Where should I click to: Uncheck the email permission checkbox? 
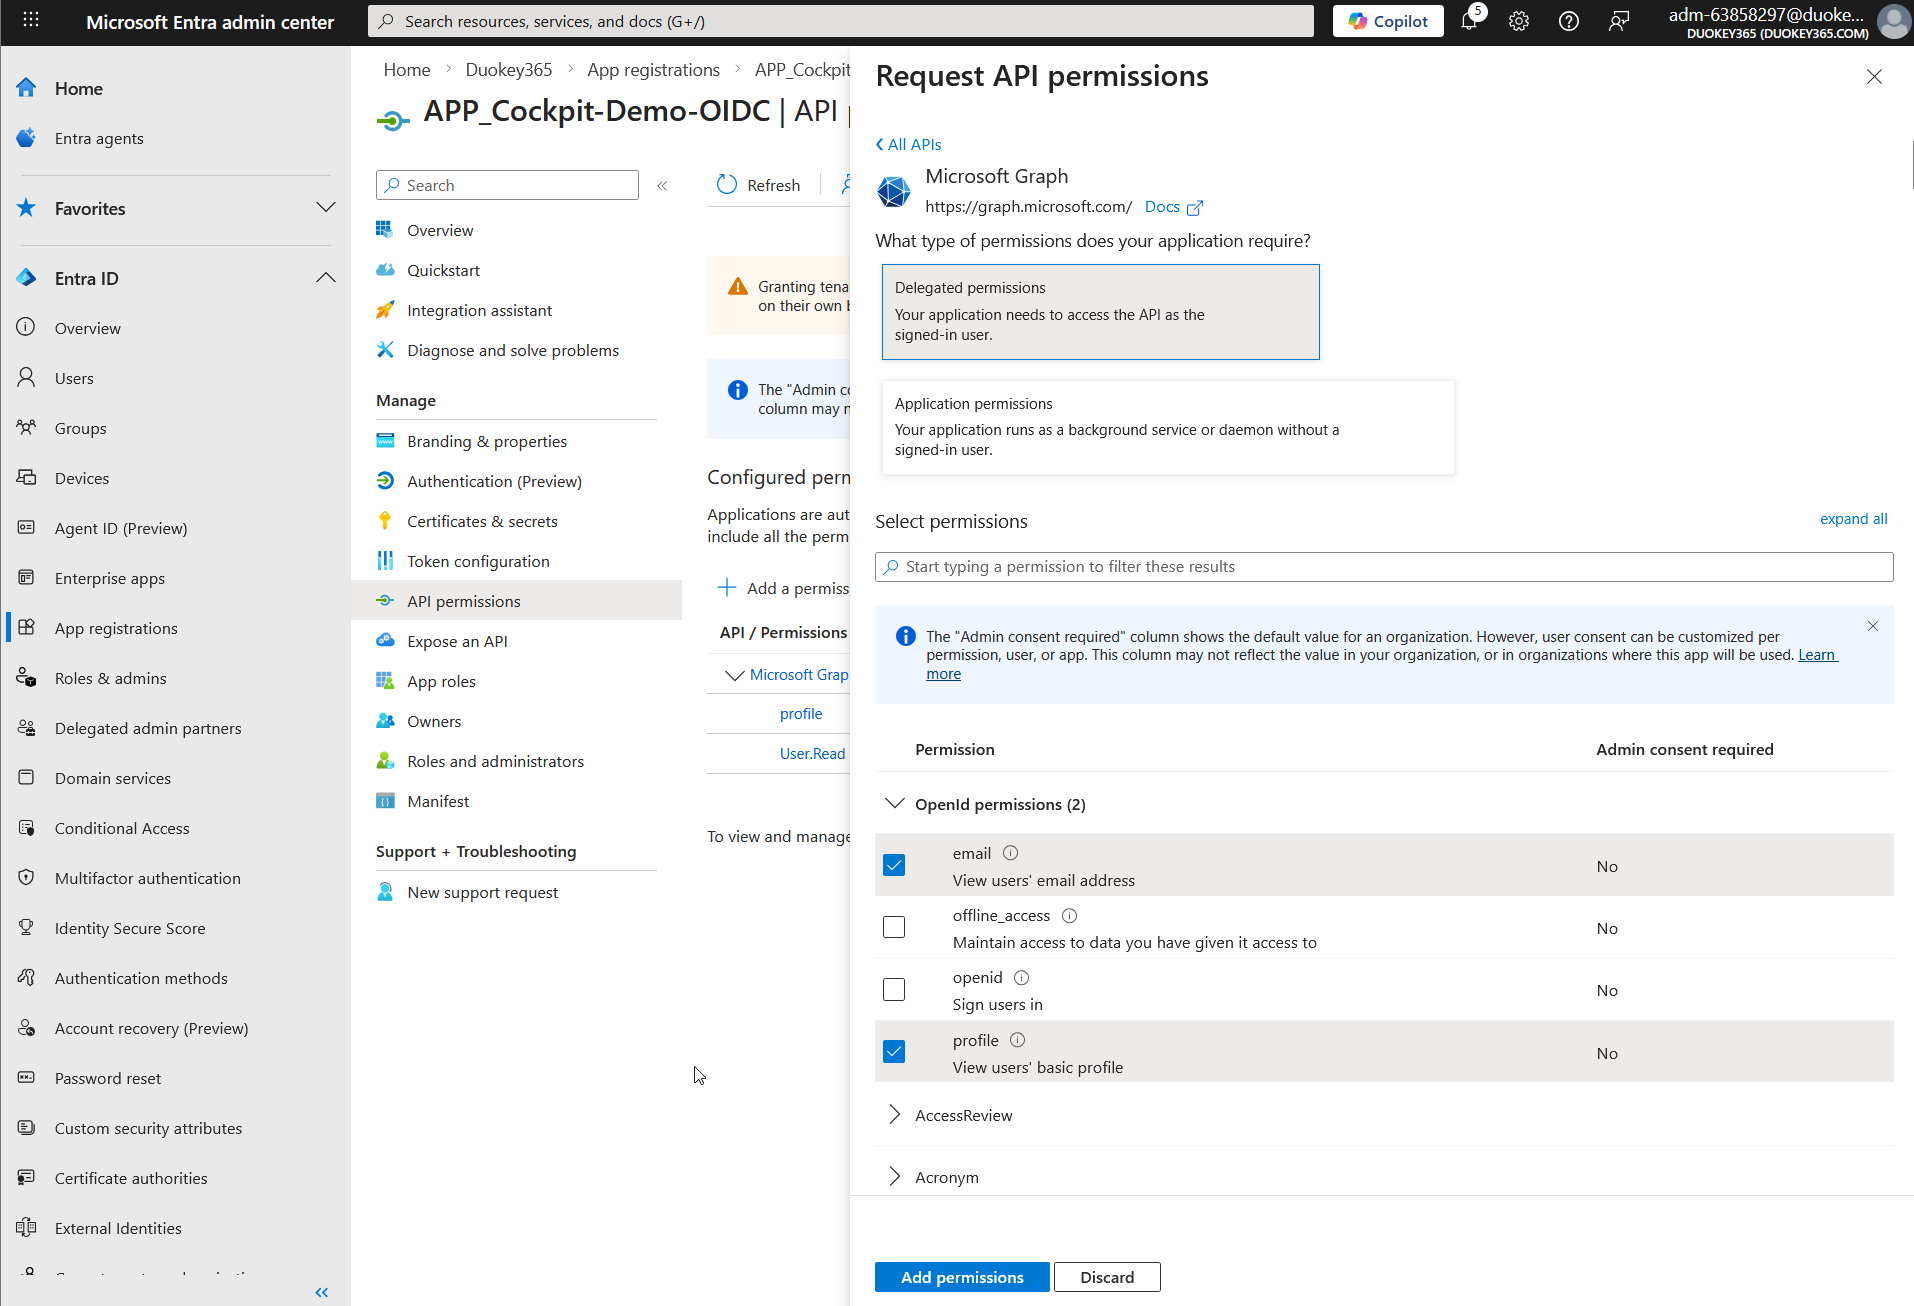tap(894, 865)
